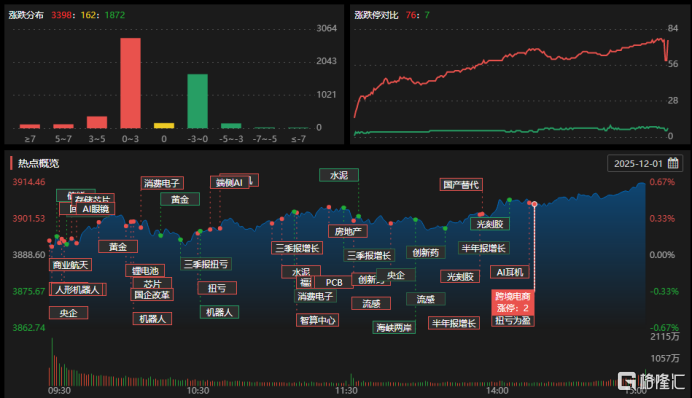This screenshot has height=398, width=692.
Task: Click the 海峡两岸 hotspot tag
Action: pyautogui.click(x=394, y=327)
